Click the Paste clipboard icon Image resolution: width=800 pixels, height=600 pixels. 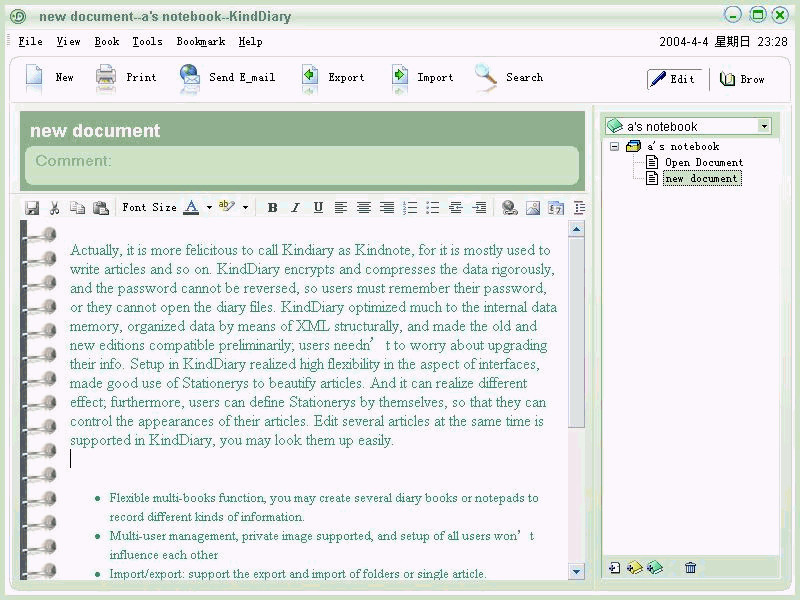pos(101,208)
